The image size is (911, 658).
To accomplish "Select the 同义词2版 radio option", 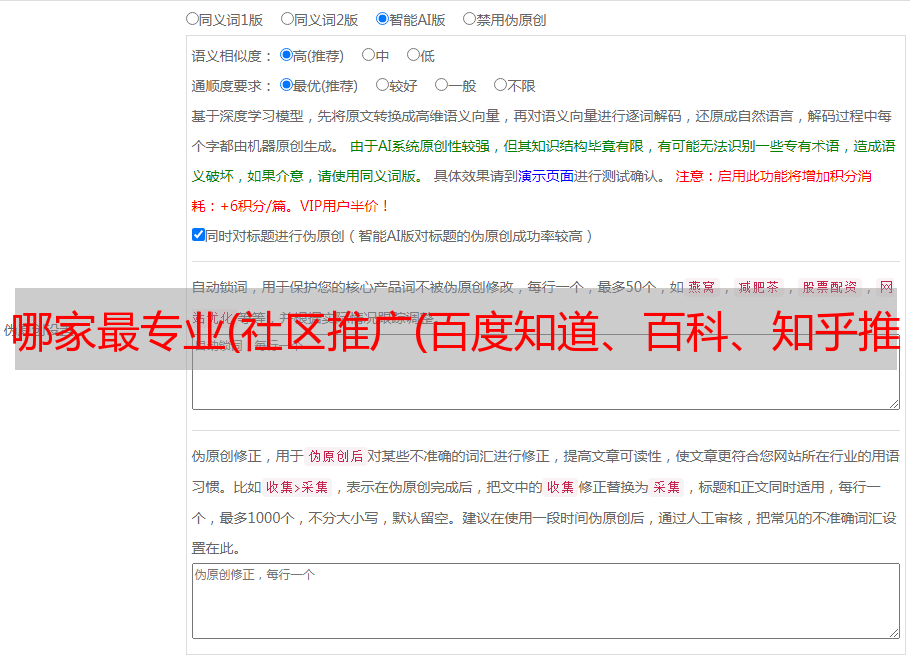I will [x=287, y=19].
